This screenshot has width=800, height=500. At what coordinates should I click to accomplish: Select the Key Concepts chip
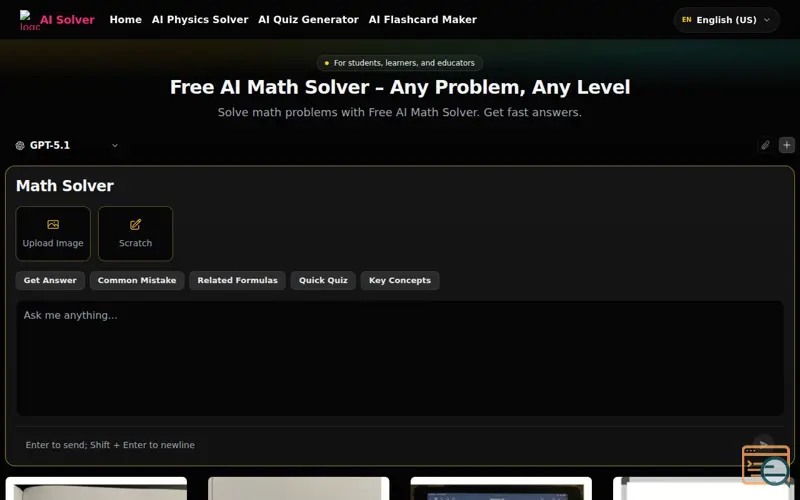pos(399,281)
